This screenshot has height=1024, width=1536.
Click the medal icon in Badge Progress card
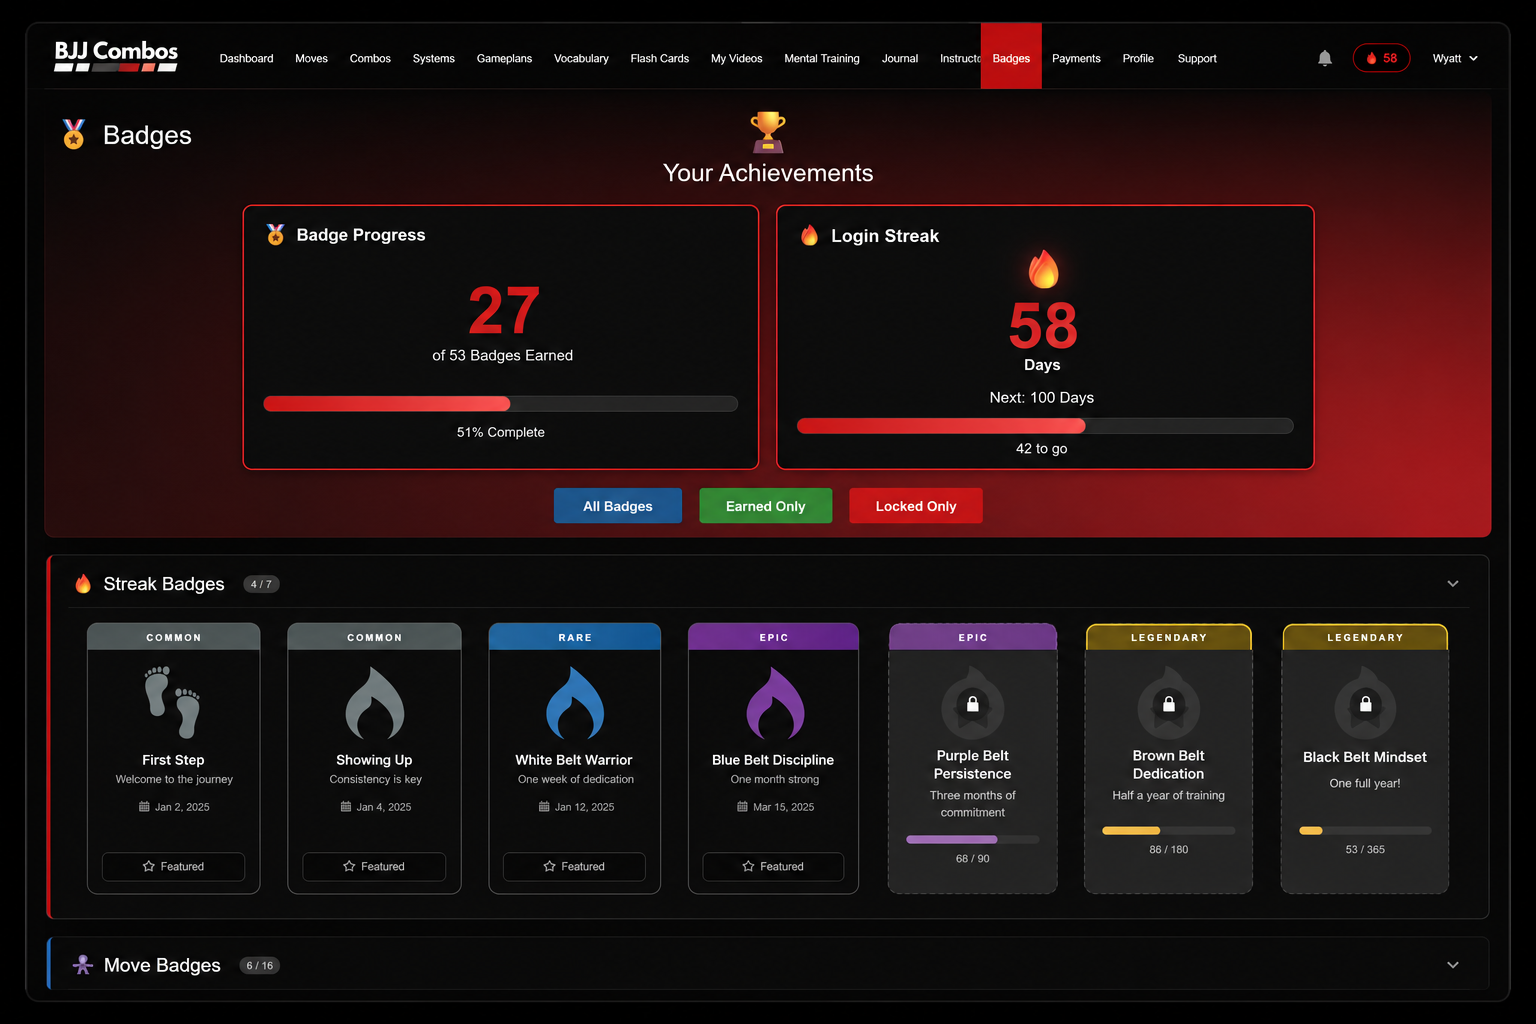point(276,234)
